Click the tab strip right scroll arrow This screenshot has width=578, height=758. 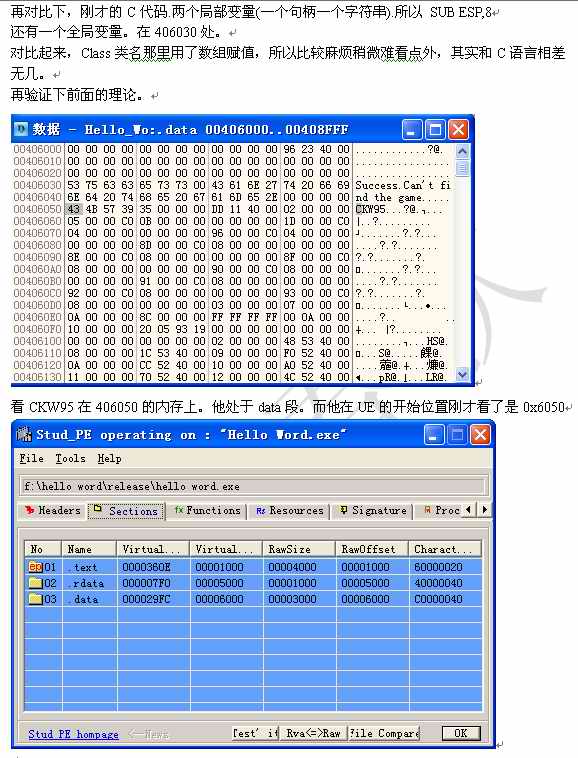(485, 510)
